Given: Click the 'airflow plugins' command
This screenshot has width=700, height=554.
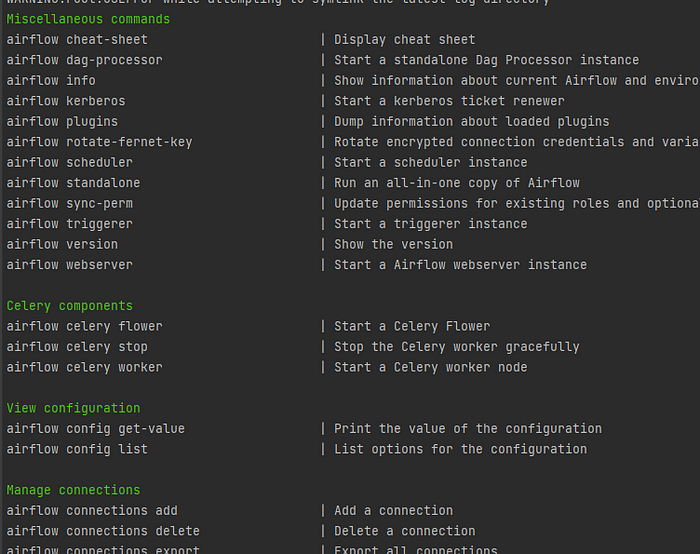Looking at the screenshot, I should tap(62, 122).
